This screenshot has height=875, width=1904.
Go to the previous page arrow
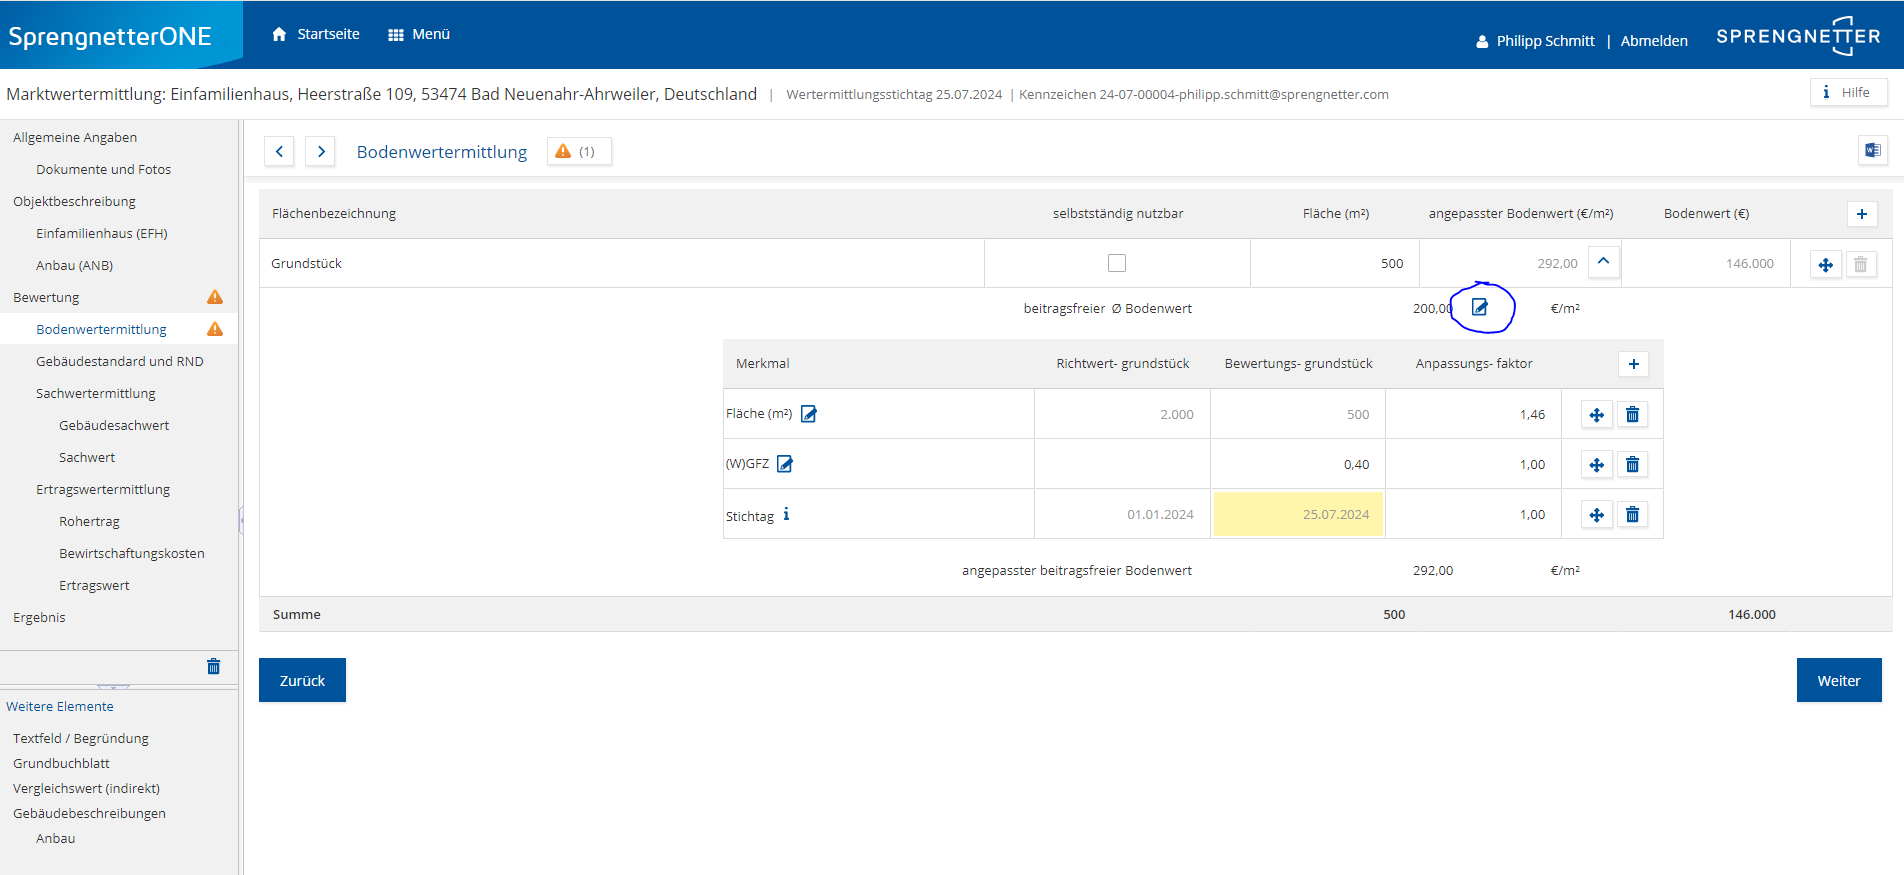pyautogui.click(x=279, y=151)
